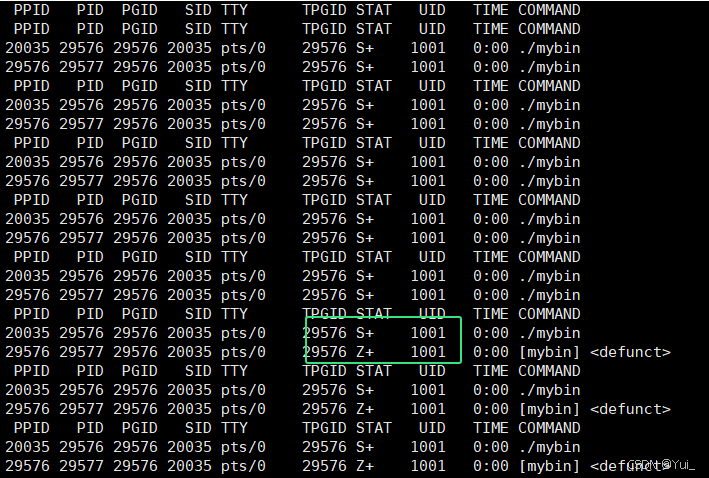Click 'TTY' in the topmost header line
This screenshot has width=709, height=478.
[234, 10]
